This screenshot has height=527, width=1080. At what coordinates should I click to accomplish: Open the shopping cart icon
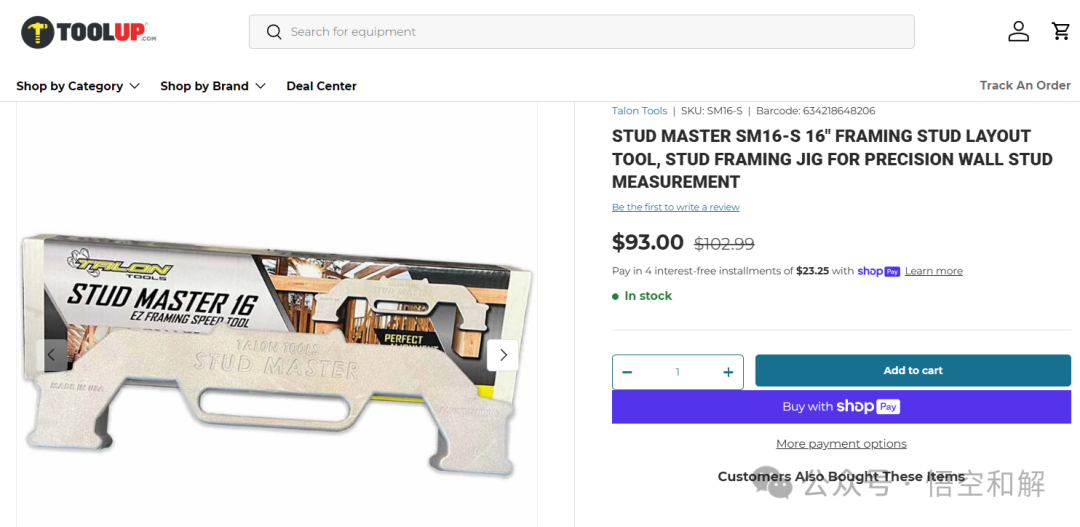(1061, 31)
